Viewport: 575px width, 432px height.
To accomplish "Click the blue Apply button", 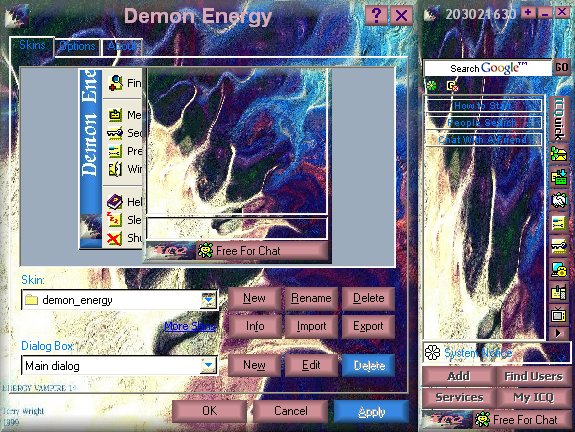I will click(371, 411).
